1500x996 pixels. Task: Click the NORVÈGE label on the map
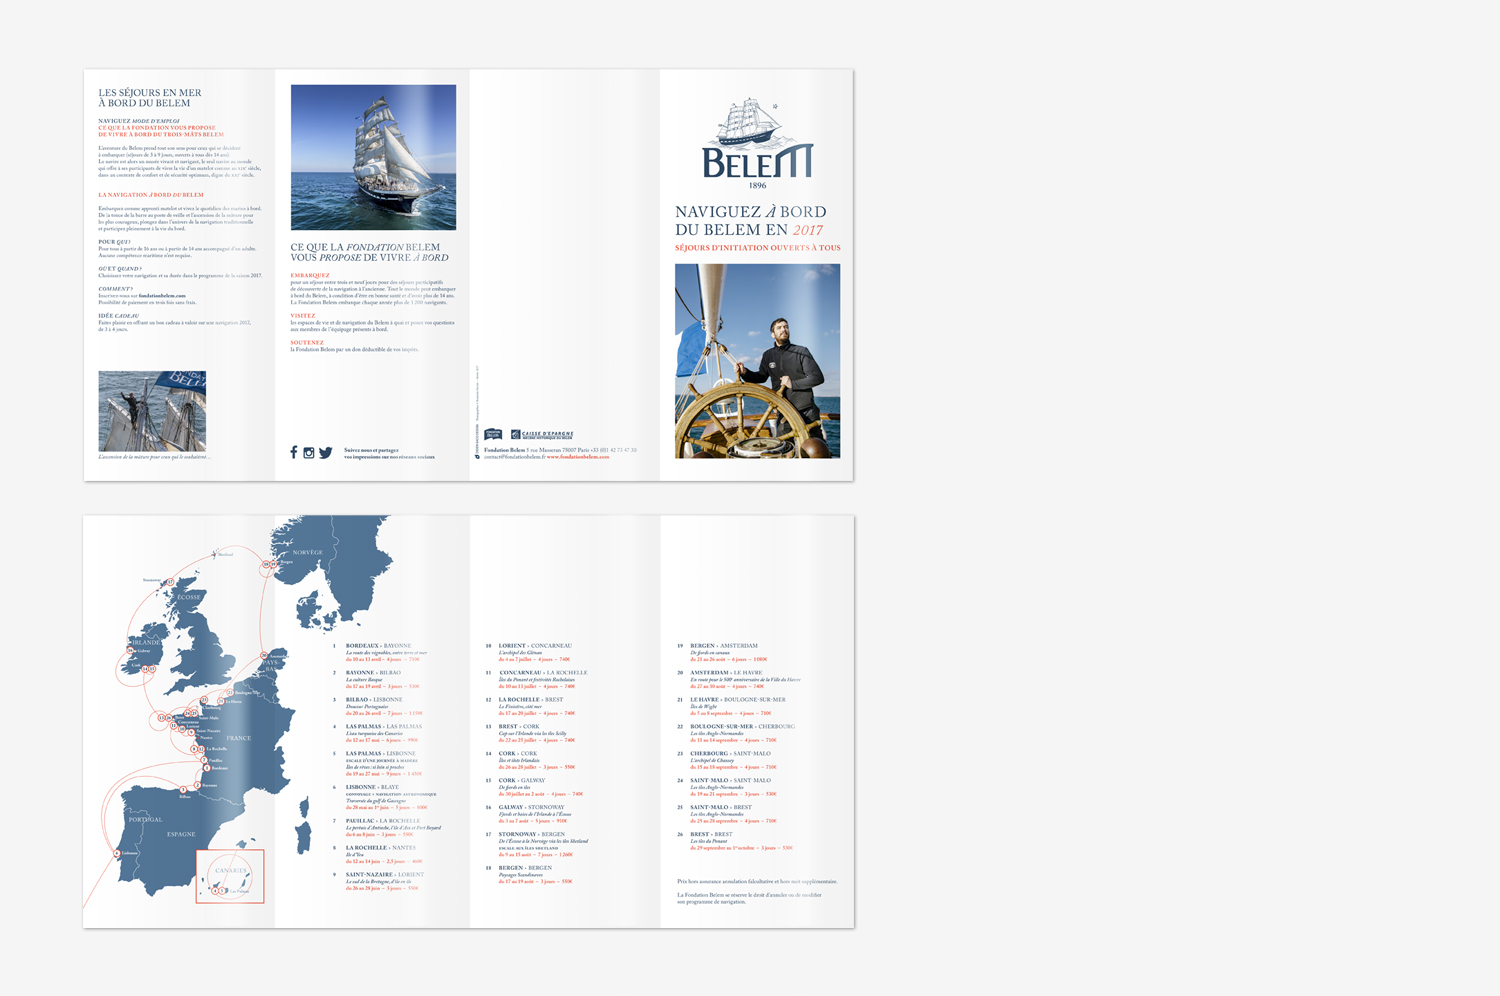click(x=308, y=552)
